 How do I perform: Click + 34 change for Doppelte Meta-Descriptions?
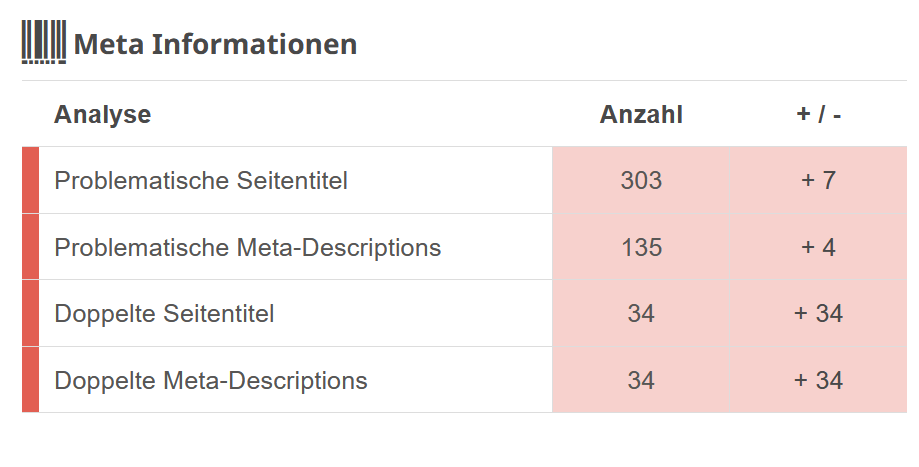pyautogui.click(x=818, y=381)
